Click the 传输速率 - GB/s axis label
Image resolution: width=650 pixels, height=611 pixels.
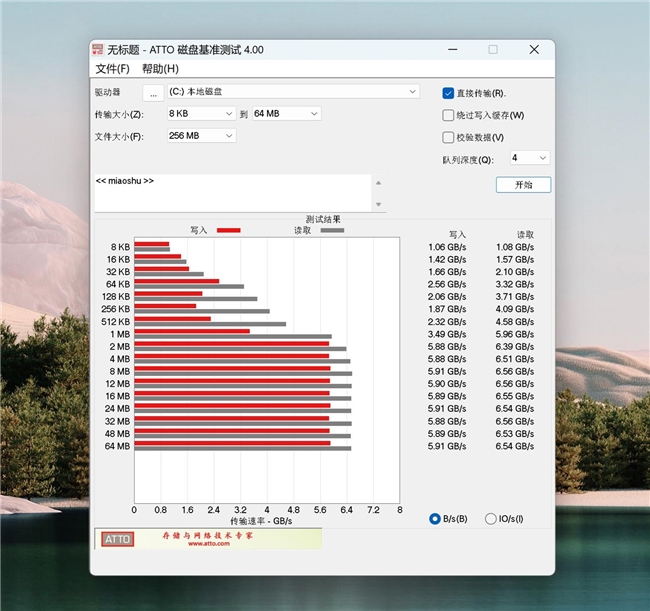[261, 521]
